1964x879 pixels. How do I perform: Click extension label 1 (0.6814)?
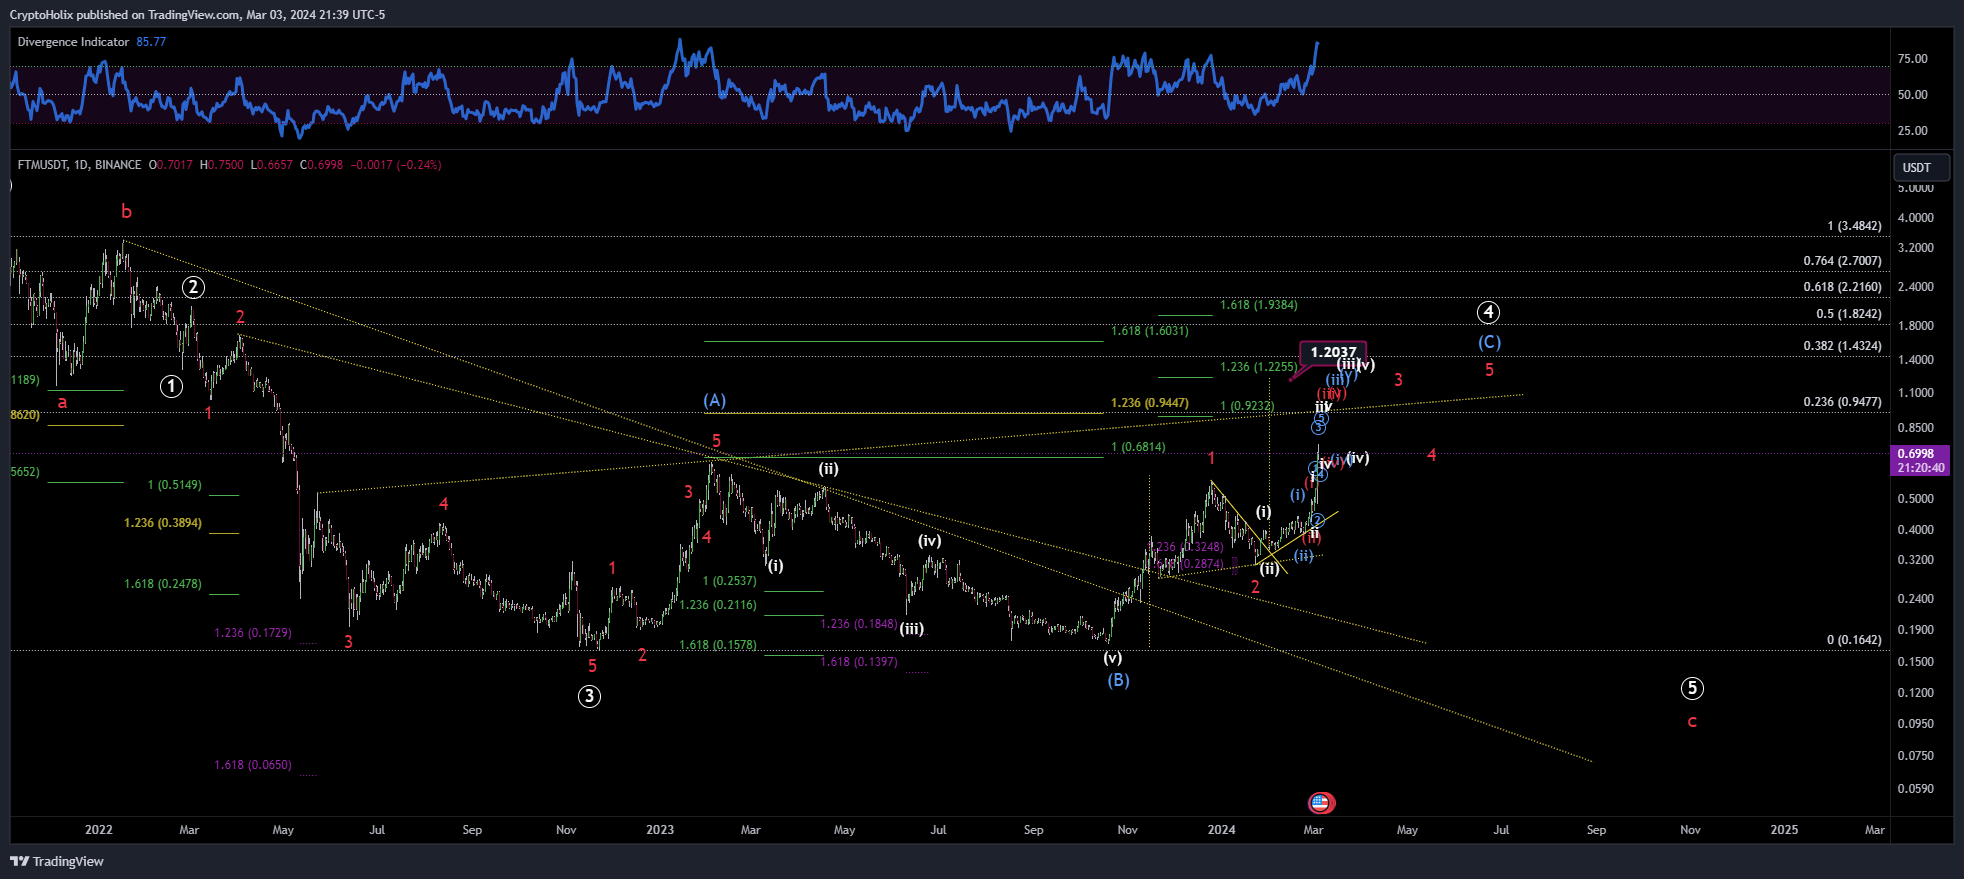1138,447
